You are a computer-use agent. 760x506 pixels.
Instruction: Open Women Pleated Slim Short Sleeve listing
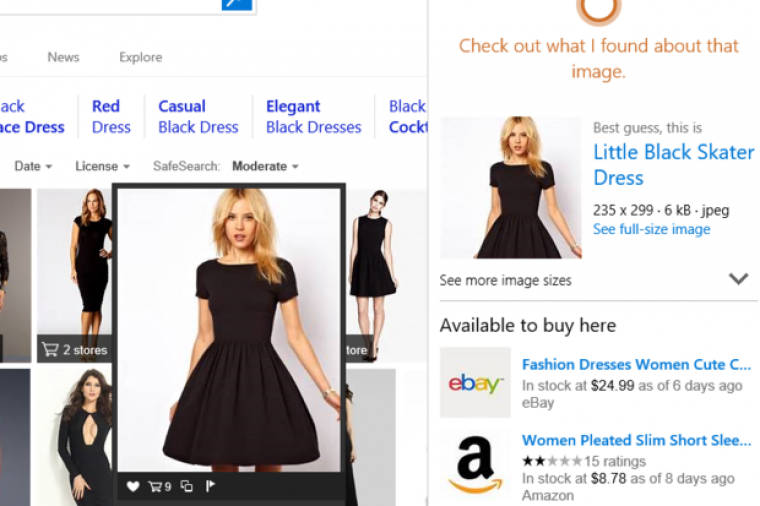pos(636,440)
